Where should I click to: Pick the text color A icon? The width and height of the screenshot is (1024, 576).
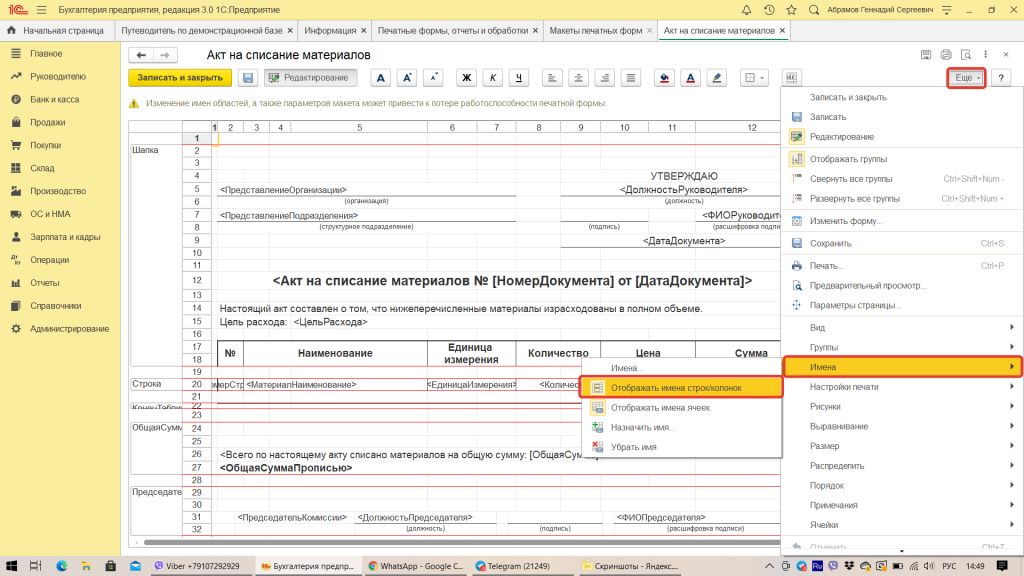(x=690, y=77)
